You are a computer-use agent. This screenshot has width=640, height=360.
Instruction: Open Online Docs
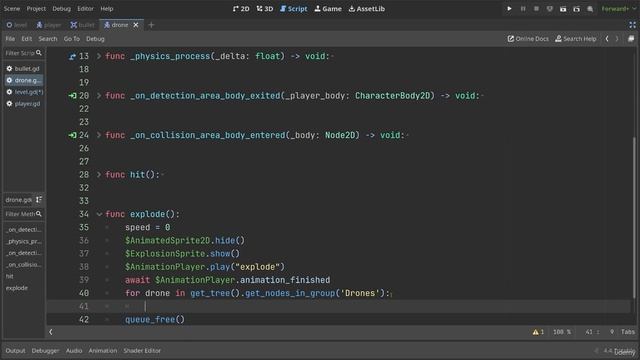[x=528, y=39]
